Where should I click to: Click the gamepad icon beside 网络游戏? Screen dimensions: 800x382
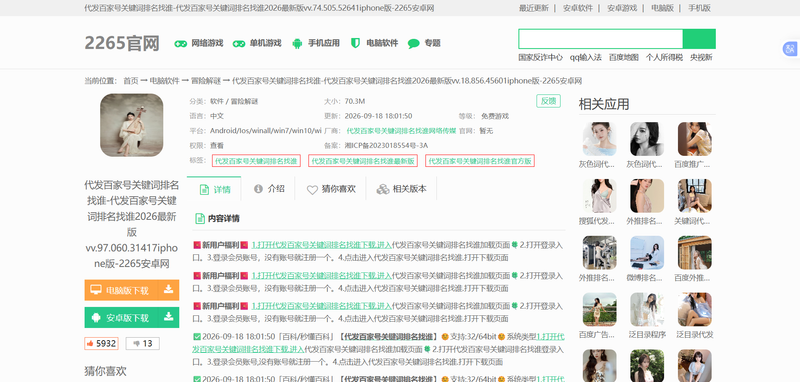(x=181, y=43)
